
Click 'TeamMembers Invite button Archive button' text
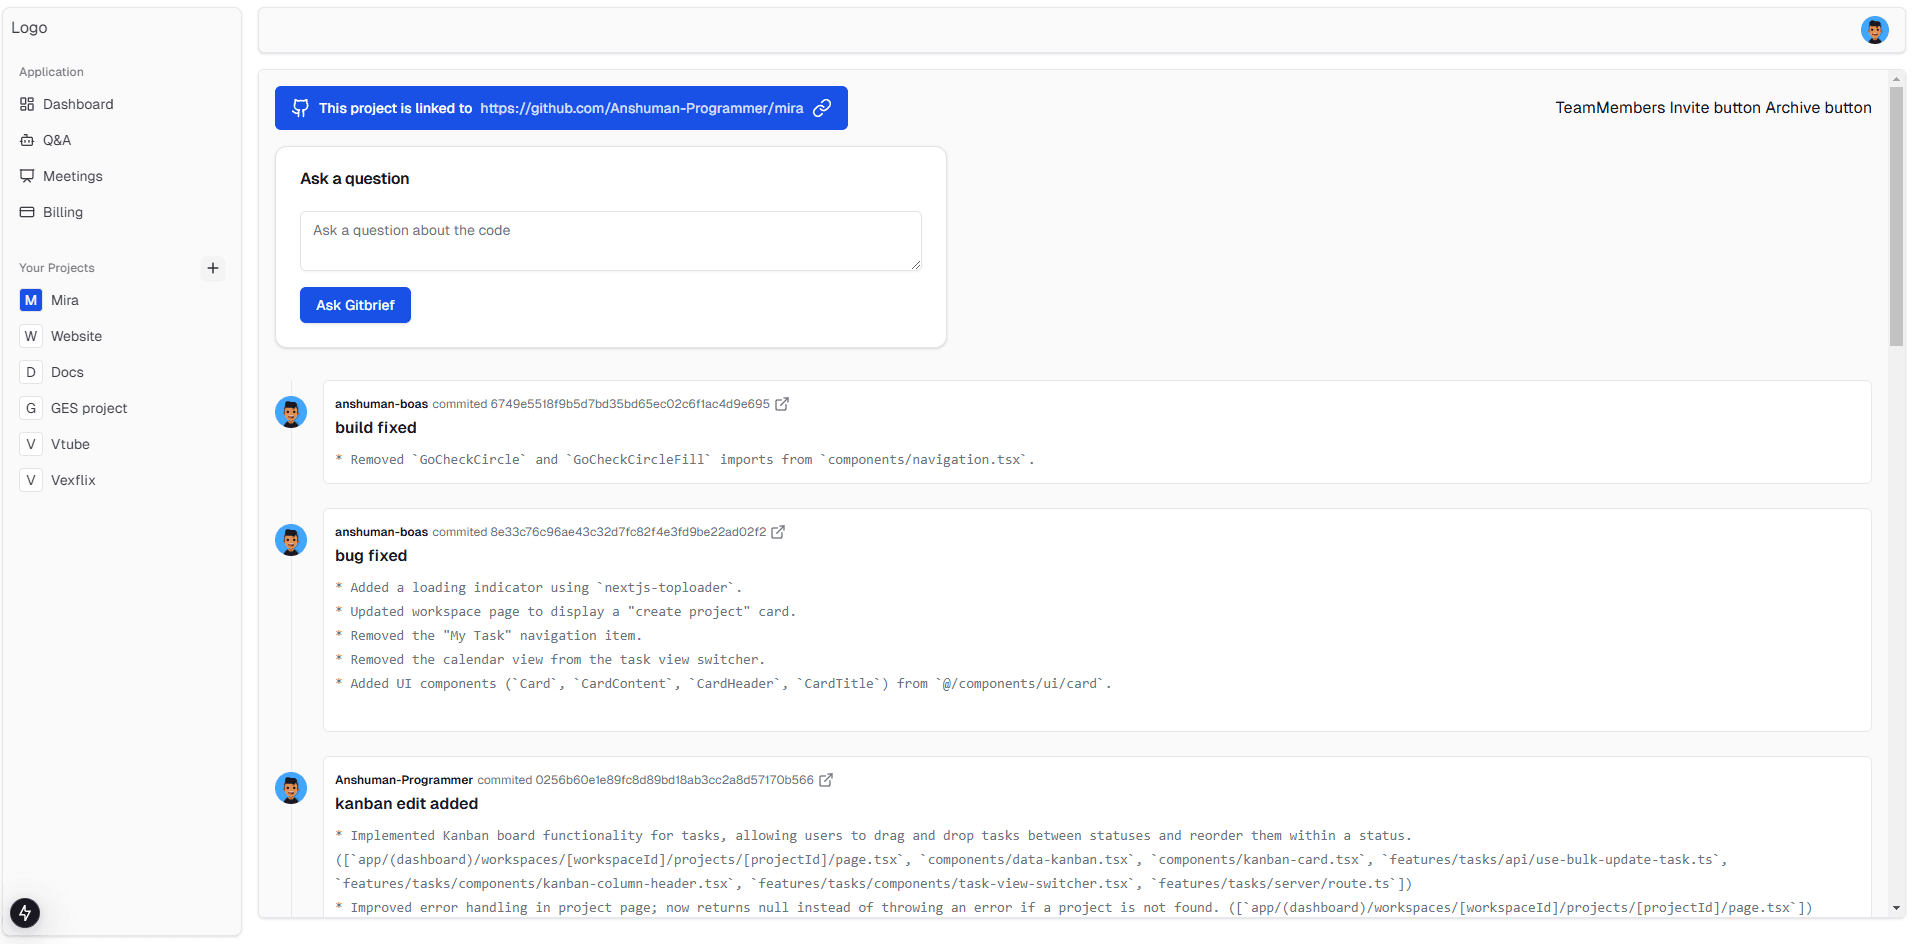[1713, 108]
